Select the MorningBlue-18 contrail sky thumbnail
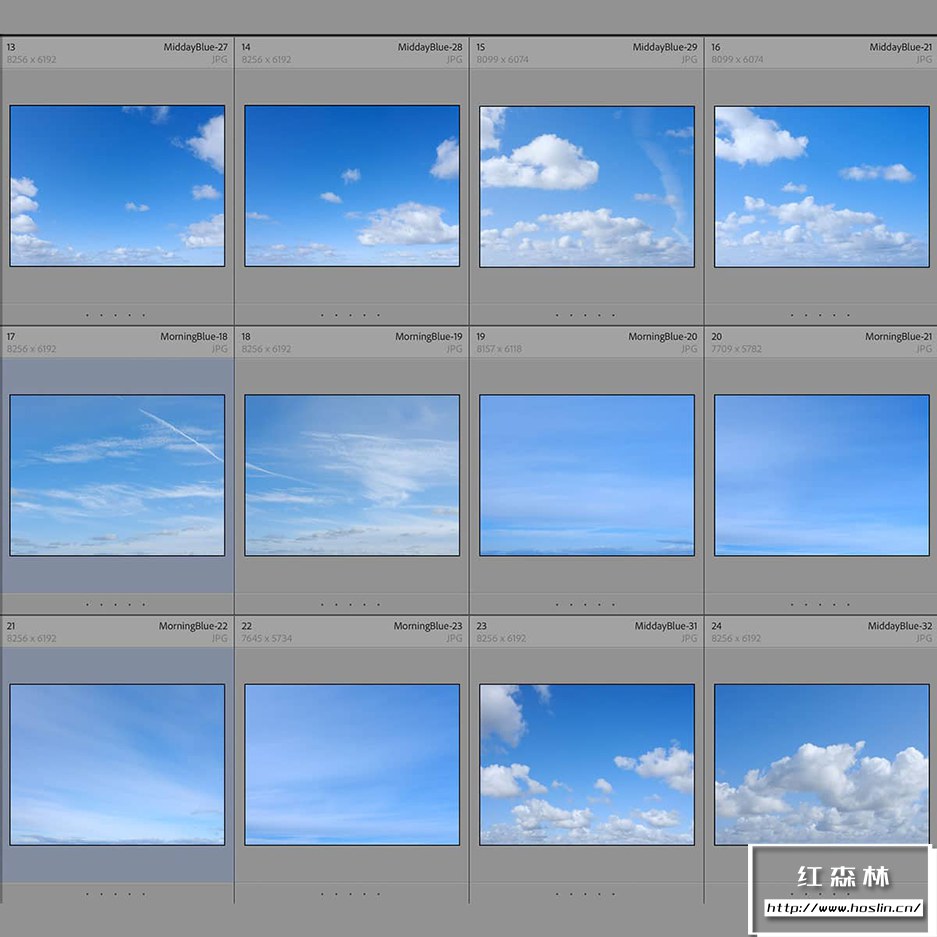The height and width of the screenshot is (937, 937). tap(117, 475)
